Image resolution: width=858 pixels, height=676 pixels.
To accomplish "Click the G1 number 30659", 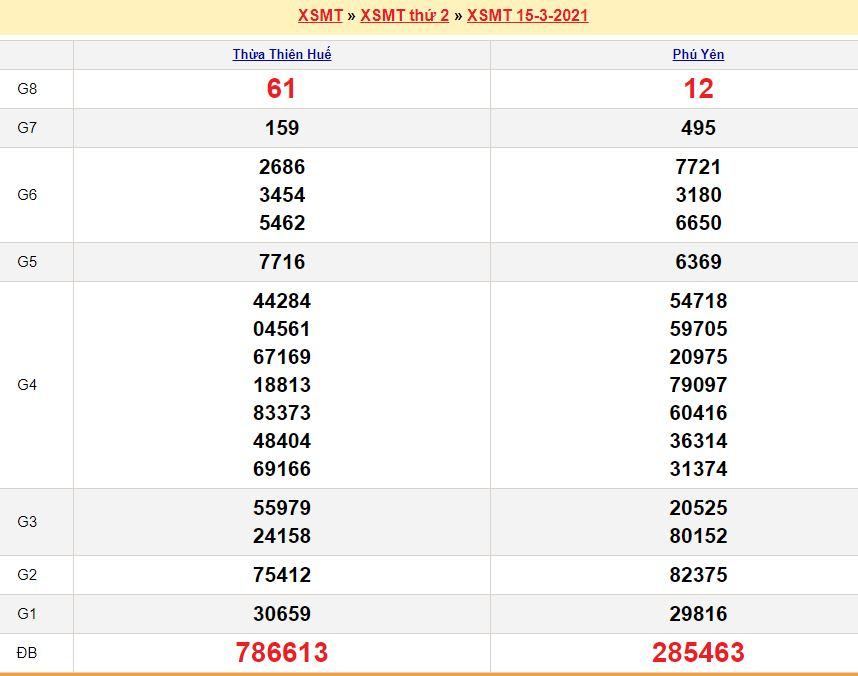I will click(282, 614).
